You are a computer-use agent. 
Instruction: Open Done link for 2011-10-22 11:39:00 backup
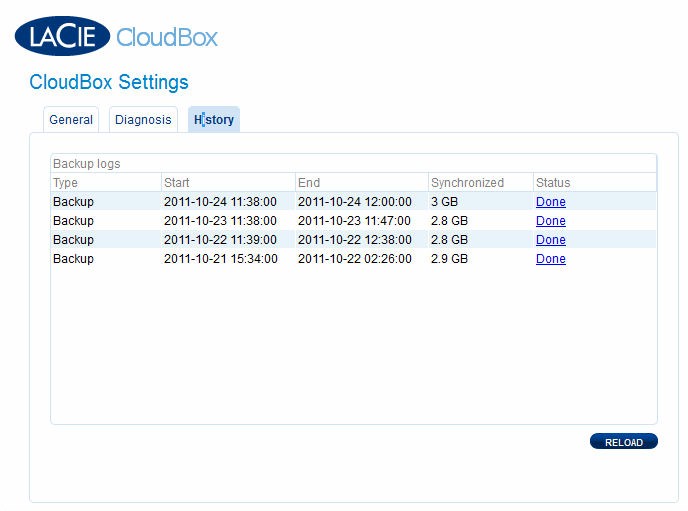click(x=551, y=239)
